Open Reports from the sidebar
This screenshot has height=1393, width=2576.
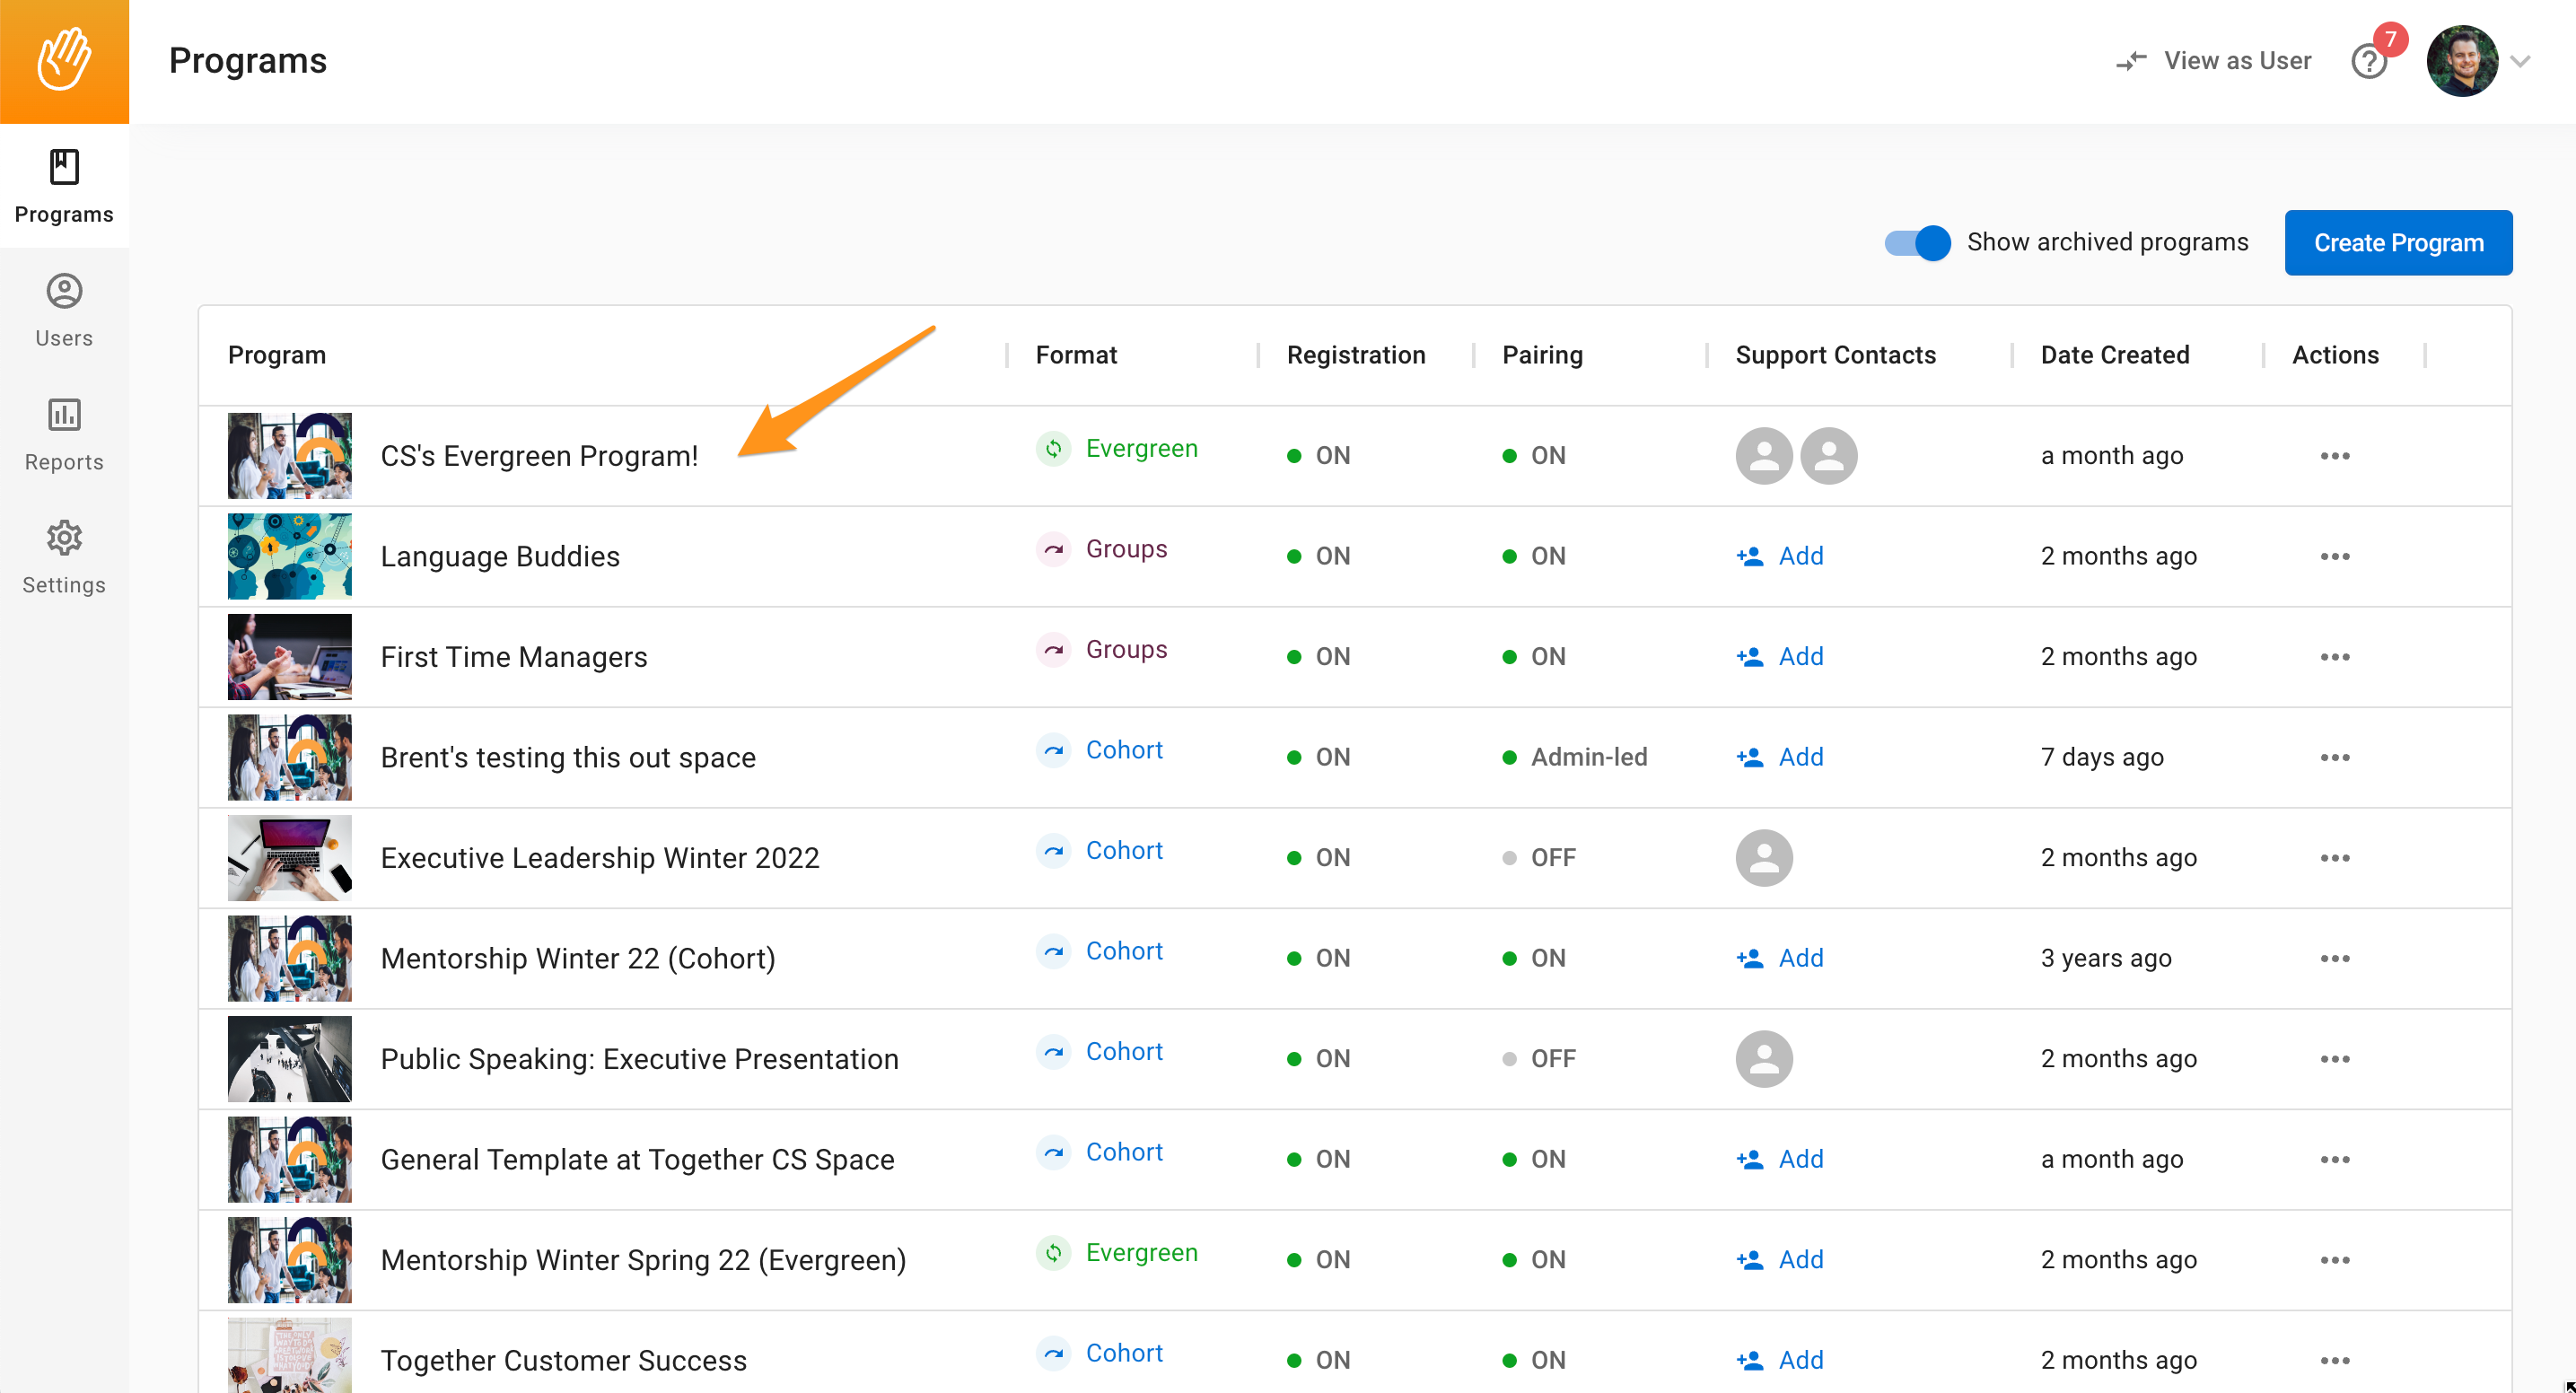tap(64, 434)
